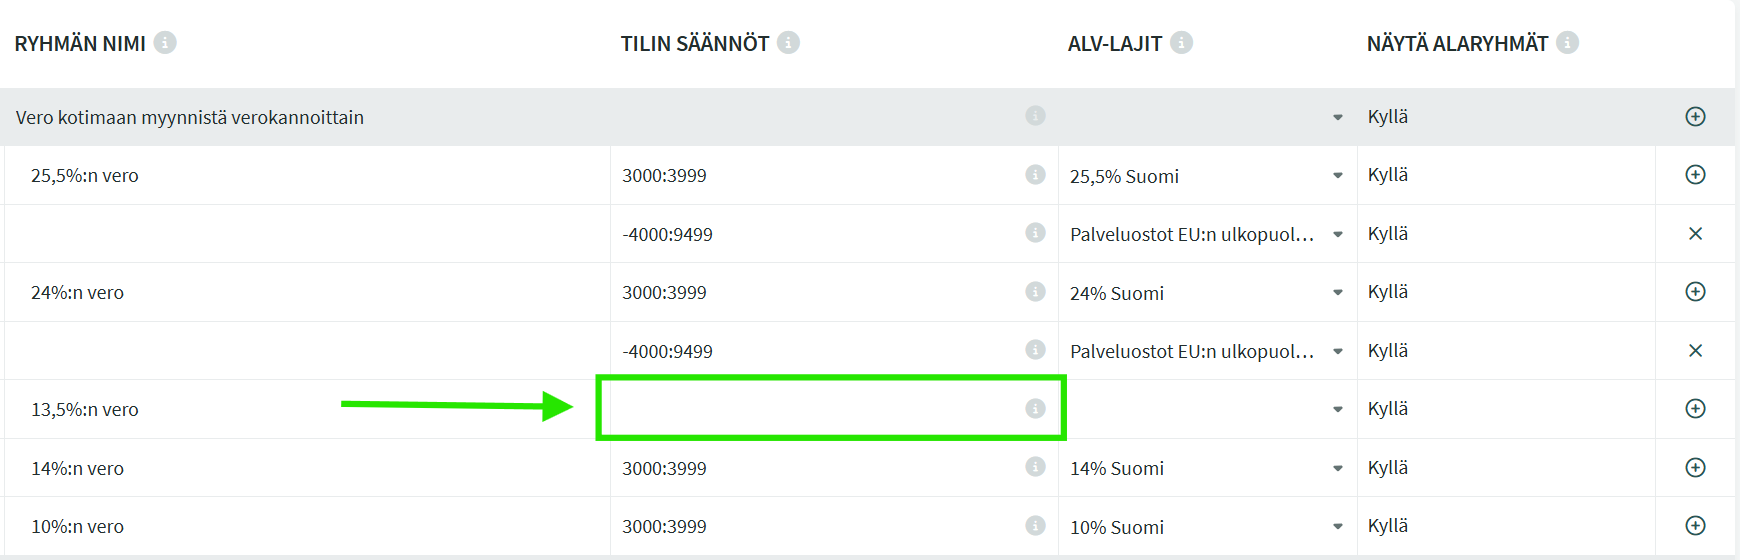Delete second -4000:9499 rule row with X
The width and height of the screenshot is (1740, 560).
click(1695, 351)
